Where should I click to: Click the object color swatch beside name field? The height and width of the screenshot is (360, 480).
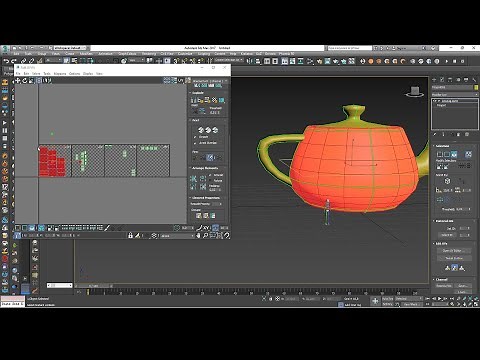[476, 87]
